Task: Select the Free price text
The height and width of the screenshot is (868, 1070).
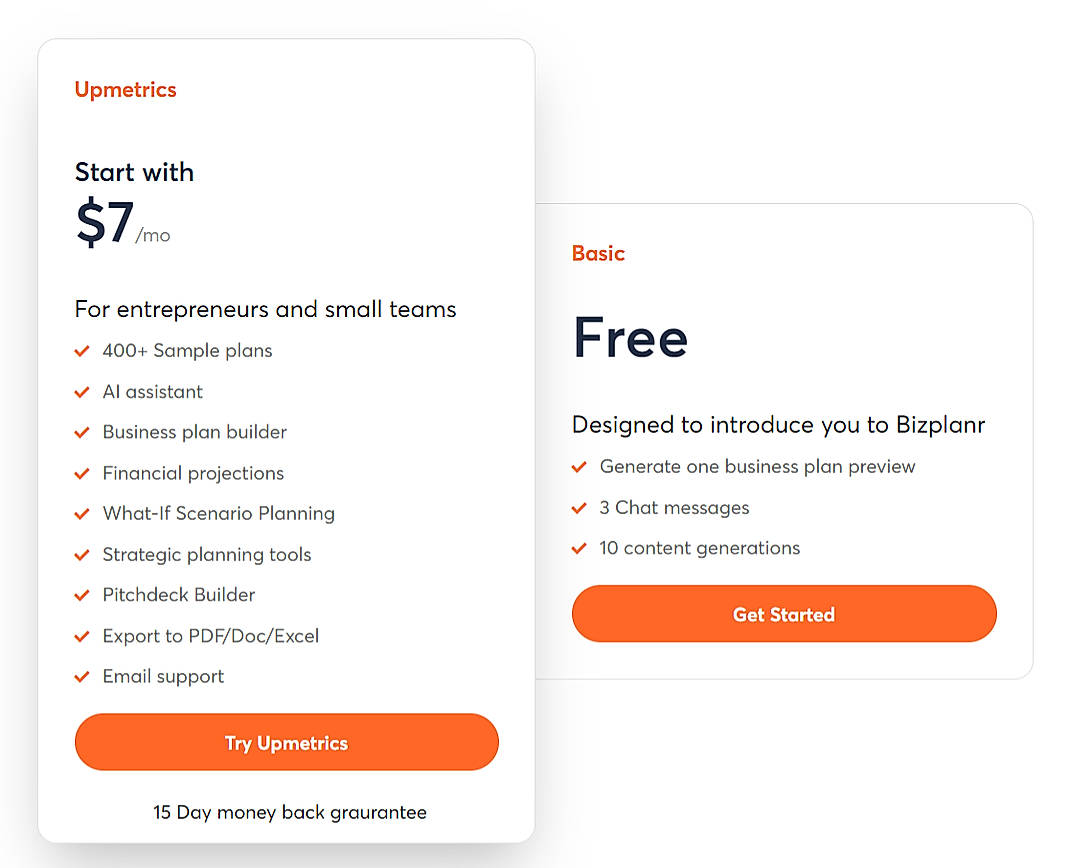Action: tap(630, 339)
